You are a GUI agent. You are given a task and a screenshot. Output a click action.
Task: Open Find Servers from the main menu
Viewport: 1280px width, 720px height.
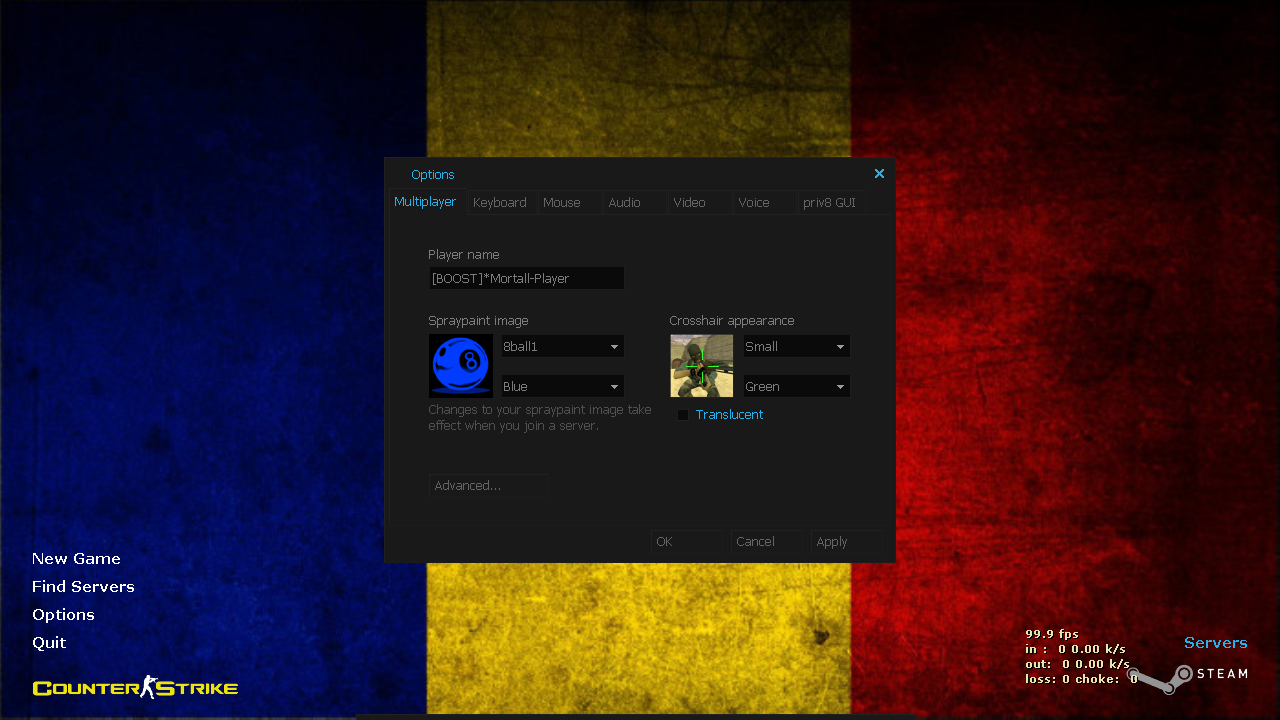click(x=83, y=586)
